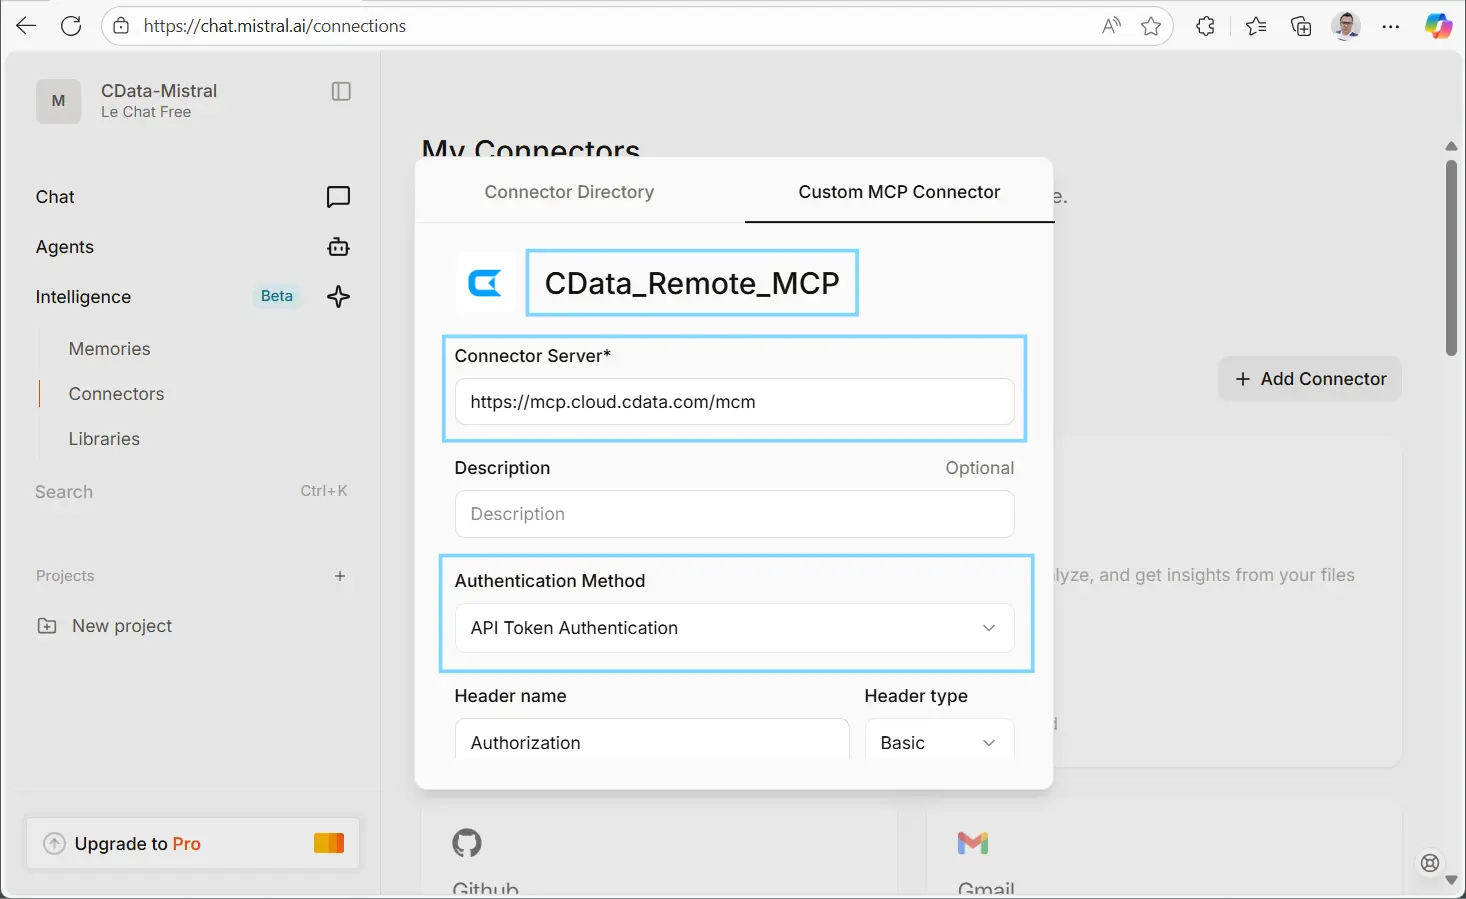Open new chat via Chat icon
The width and height of the screenshot is (1466, 899).
(338, 197)
